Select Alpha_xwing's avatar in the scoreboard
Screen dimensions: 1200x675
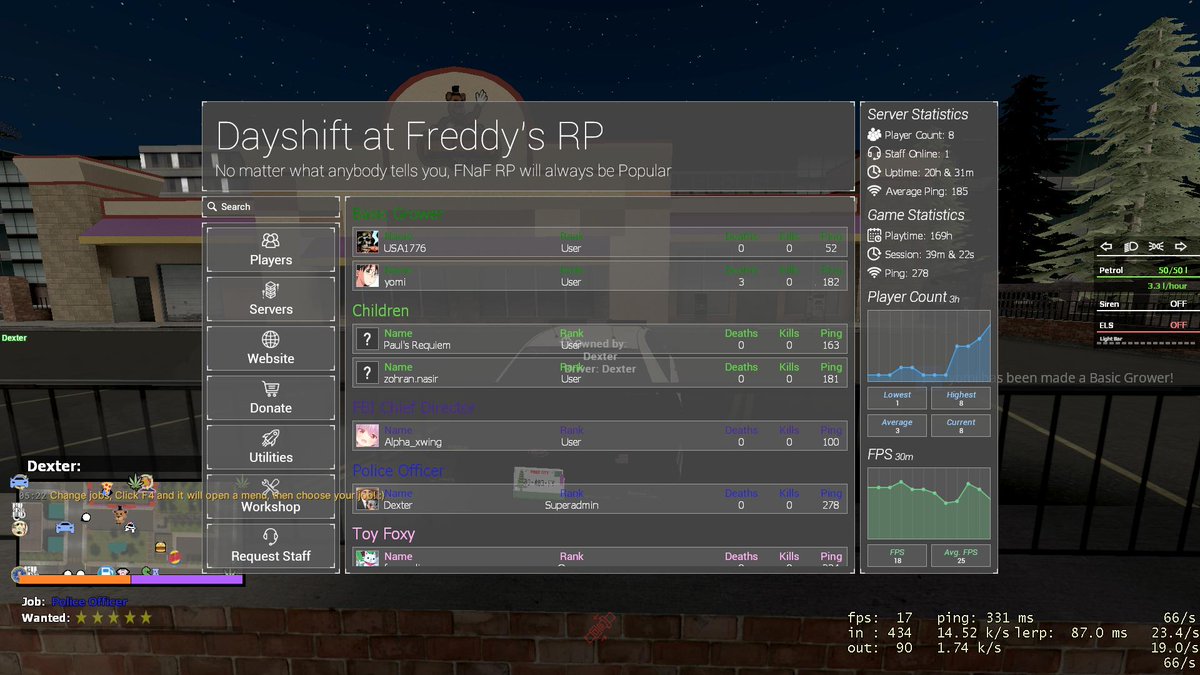(x=368, y=436)
